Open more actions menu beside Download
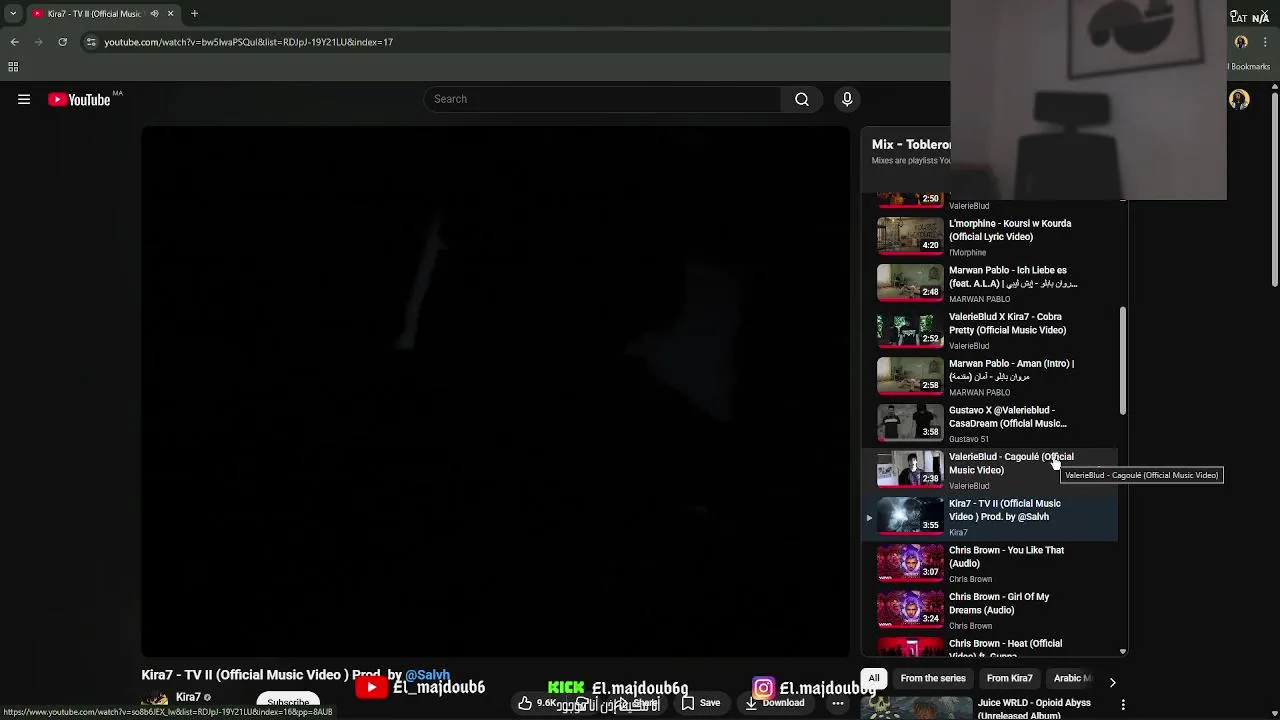 (838, 703)
